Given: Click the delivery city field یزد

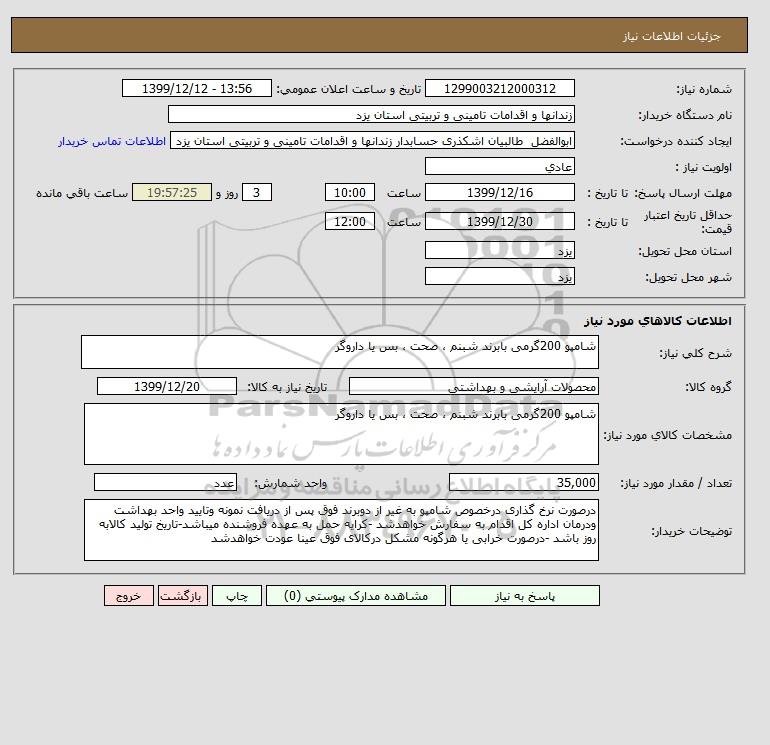Looking at the screenshot, I should tap(500, 276).
